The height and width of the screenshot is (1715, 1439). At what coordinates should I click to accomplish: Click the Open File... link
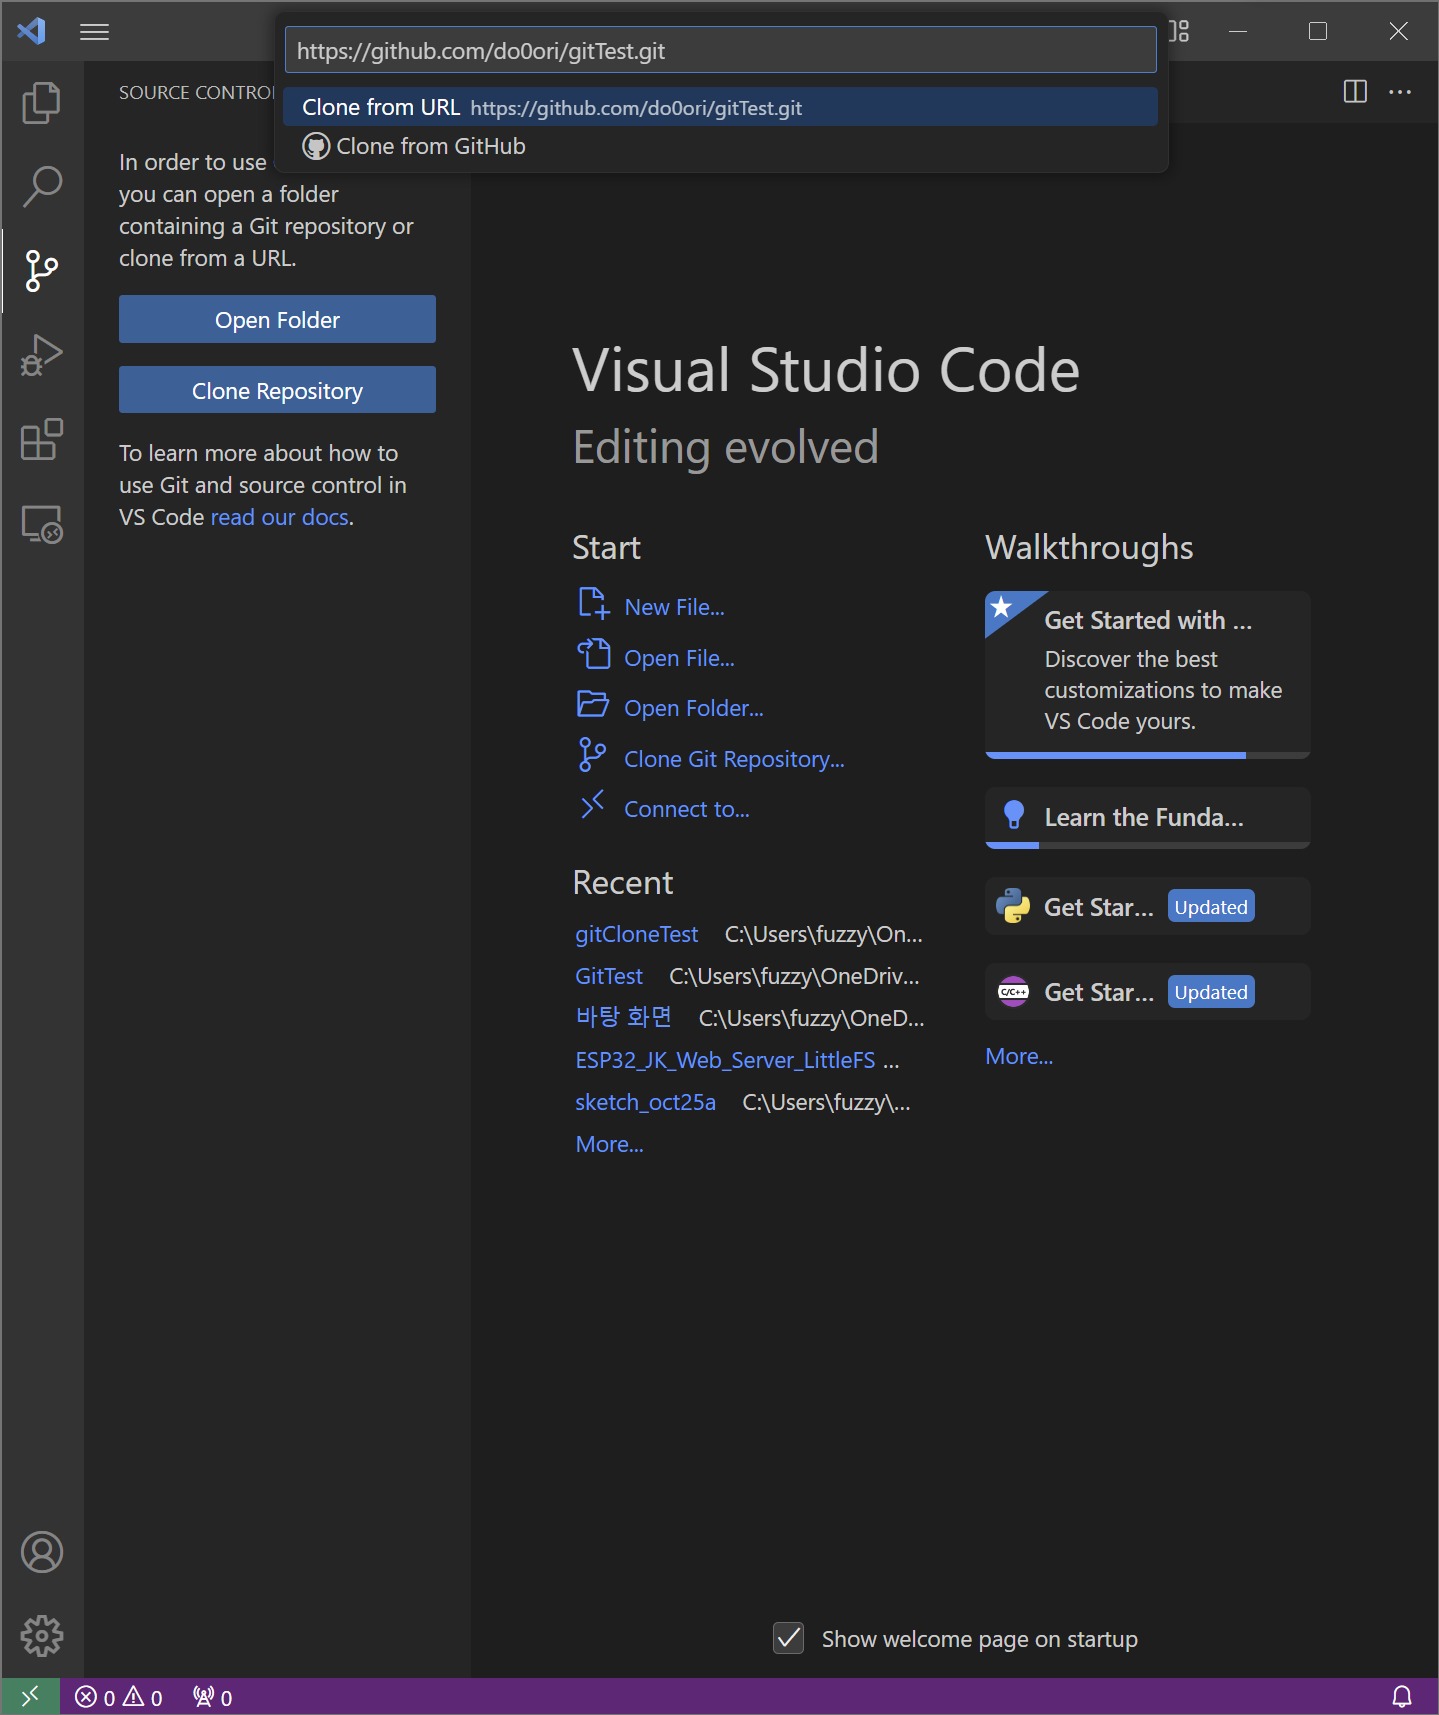point(679,658)
